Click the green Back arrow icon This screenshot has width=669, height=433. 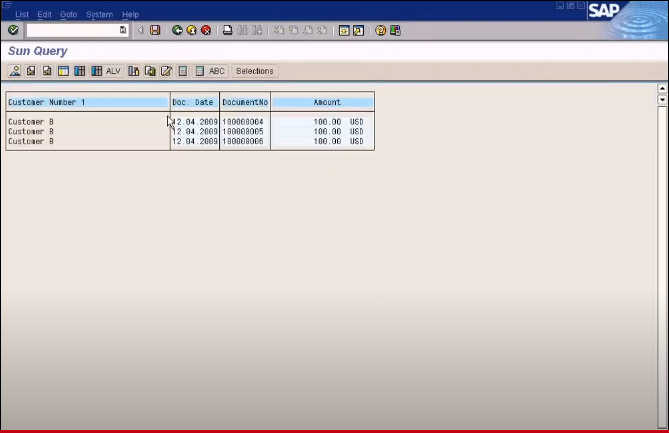pos(177,30)
